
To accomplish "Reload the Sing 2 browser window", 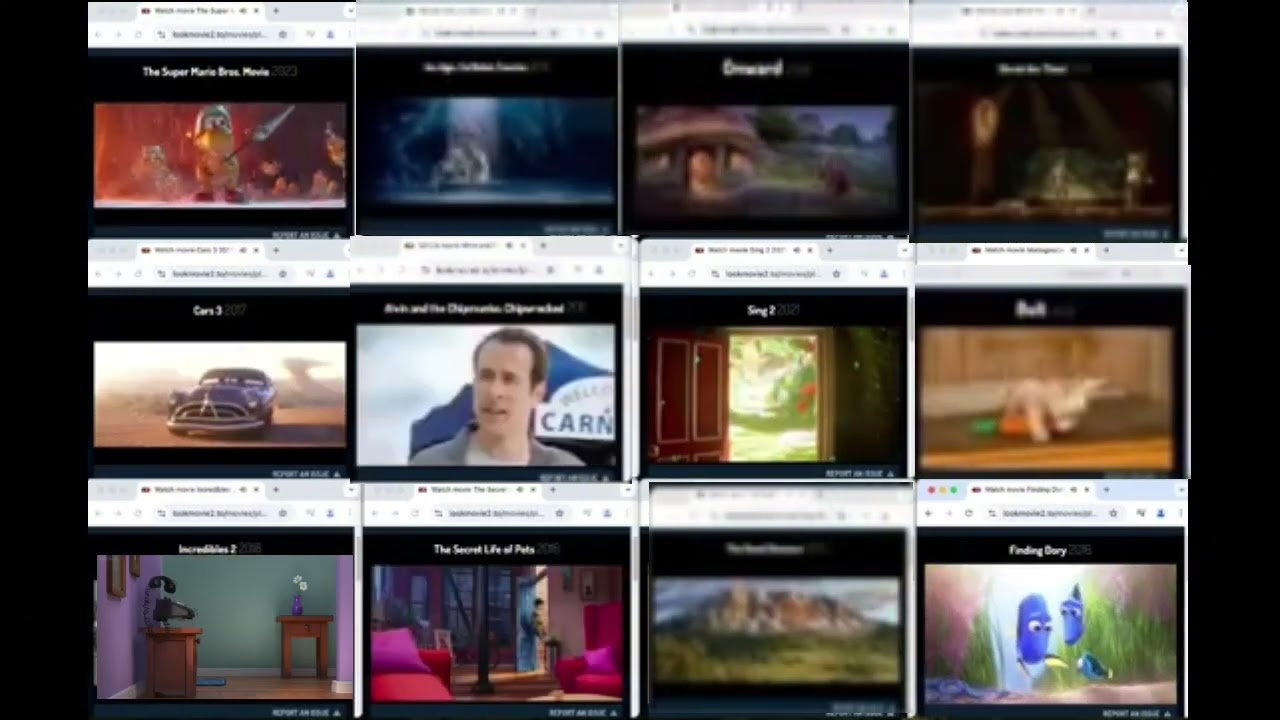I will pos(691,273).
